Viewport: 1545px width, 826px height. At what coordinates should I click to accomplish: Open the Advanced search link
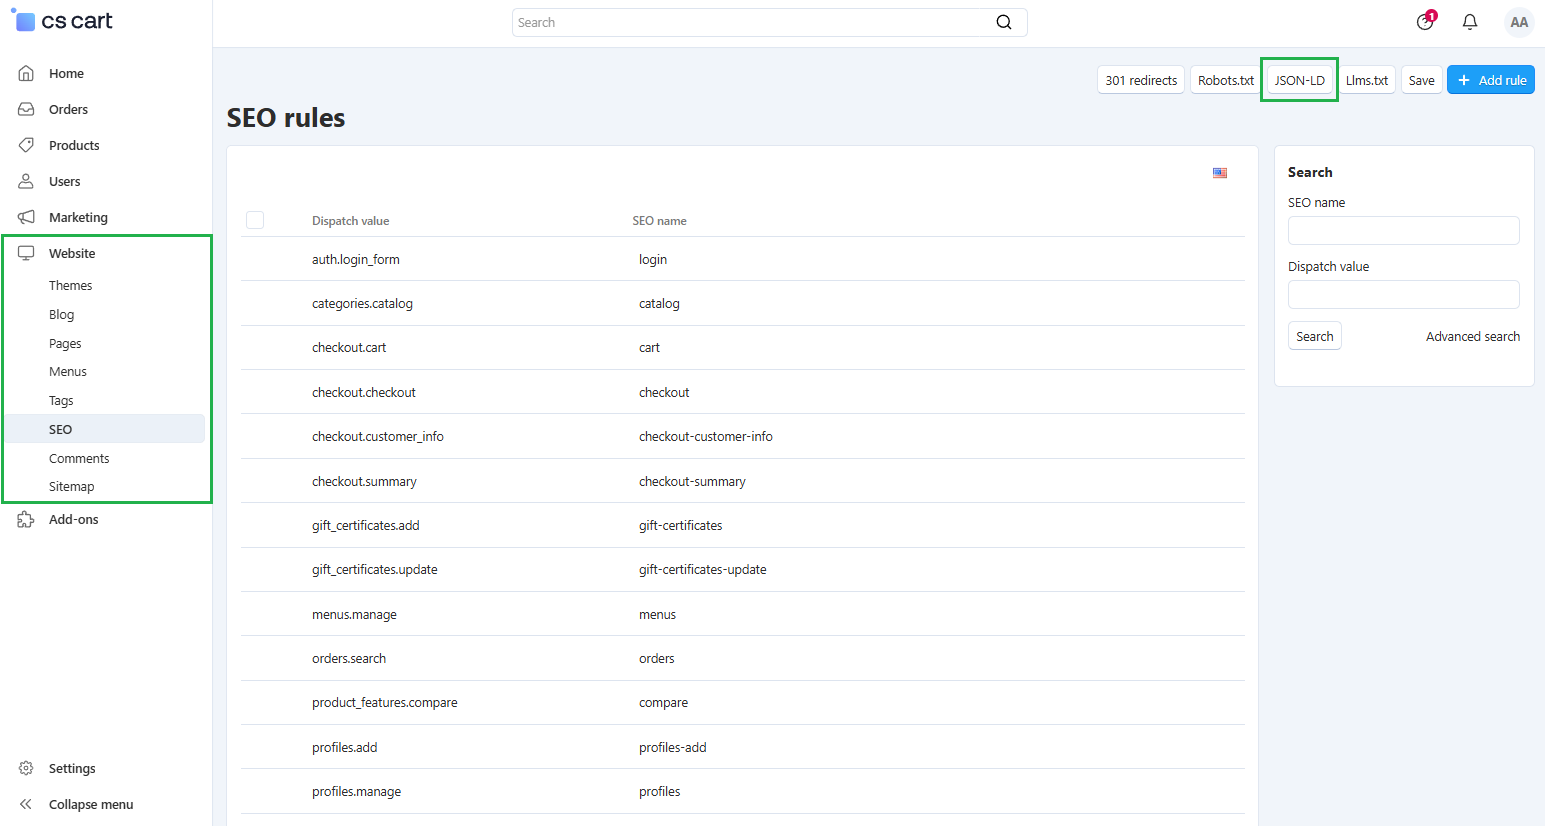coord(1473,336)
